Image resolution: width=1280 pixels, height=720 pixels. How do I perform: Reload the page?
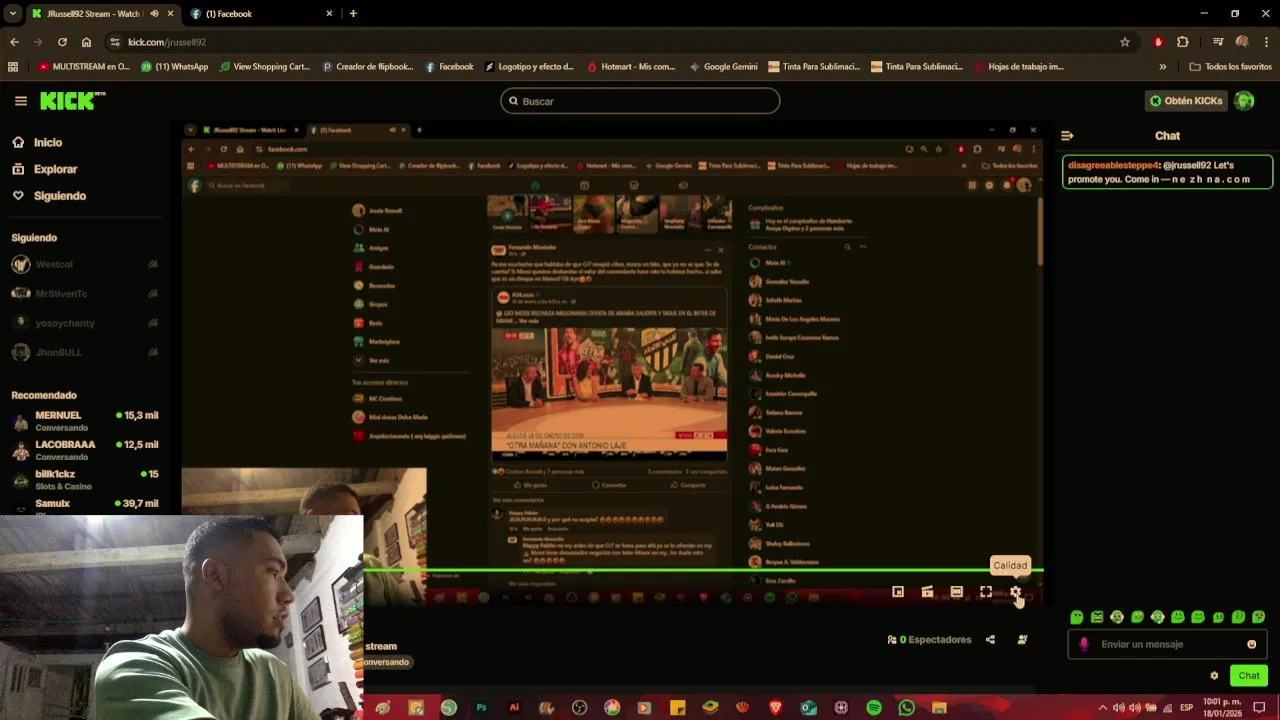click(x=62, y=42)
